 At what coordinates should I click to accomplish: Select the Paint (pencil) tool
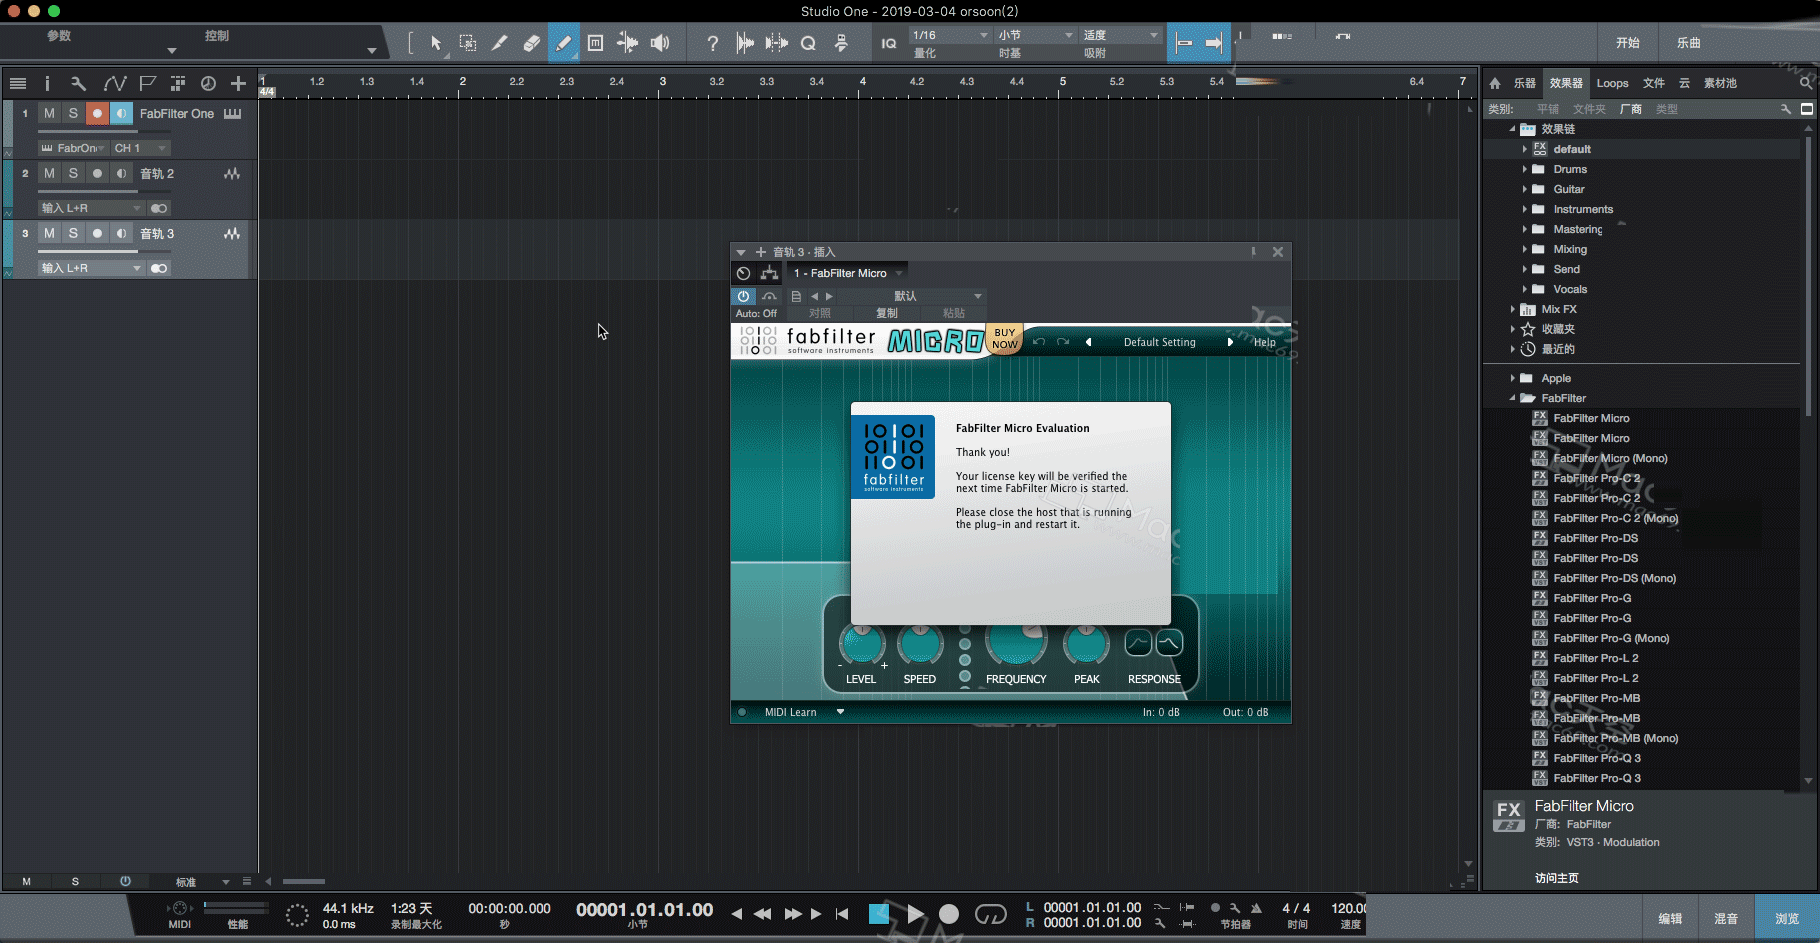coord(563,43)
